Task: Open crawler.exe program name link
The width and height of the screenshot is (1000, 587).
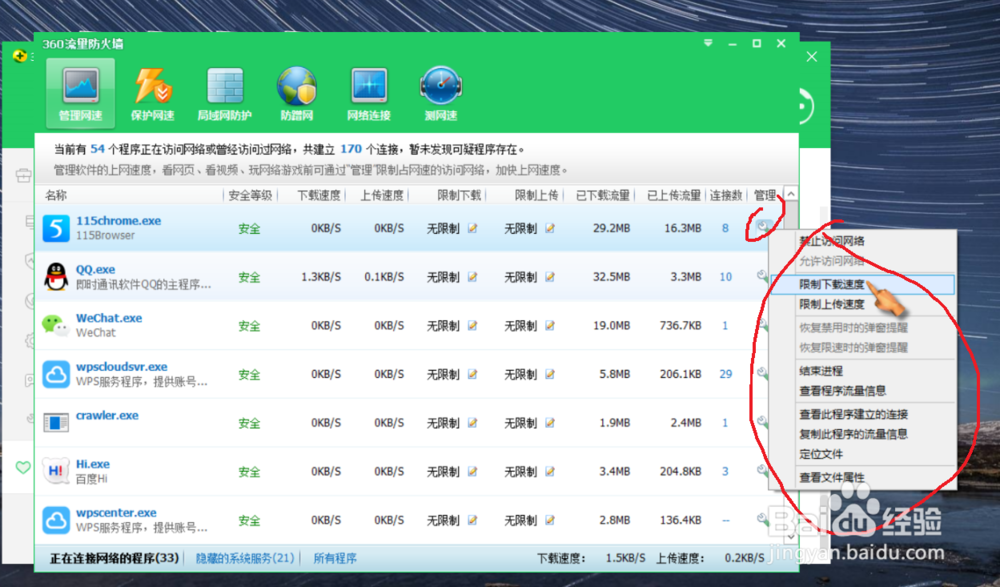Action: pyautogui.click(x=107, y=415)
